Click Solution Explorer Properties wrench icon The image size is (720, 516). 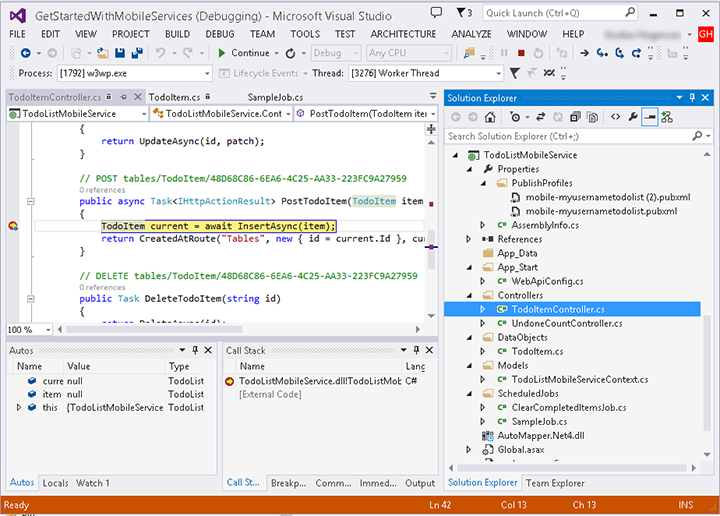click(x=633, y=117)
